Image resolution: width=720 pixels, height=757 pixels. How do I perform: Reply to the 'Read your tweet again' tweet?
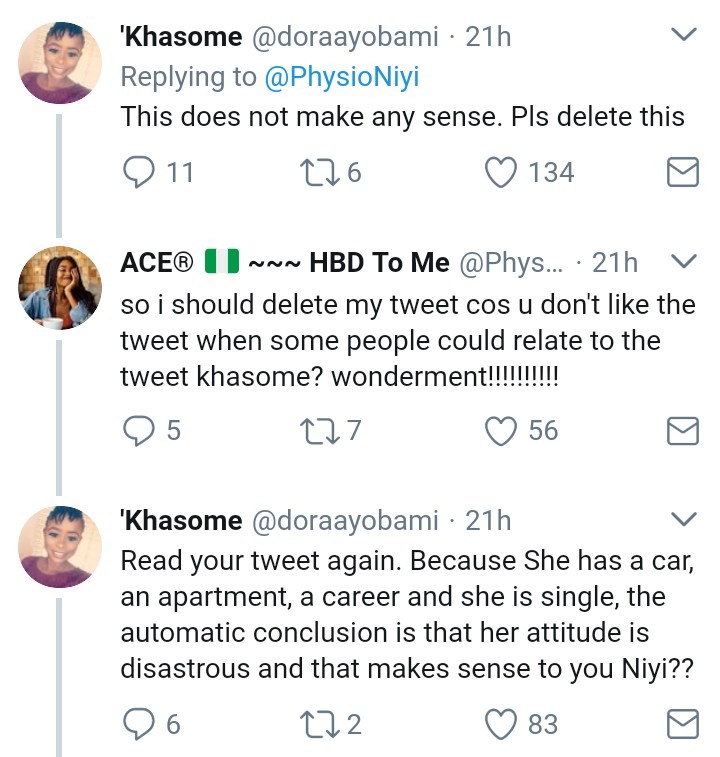[x=136, y=723]
